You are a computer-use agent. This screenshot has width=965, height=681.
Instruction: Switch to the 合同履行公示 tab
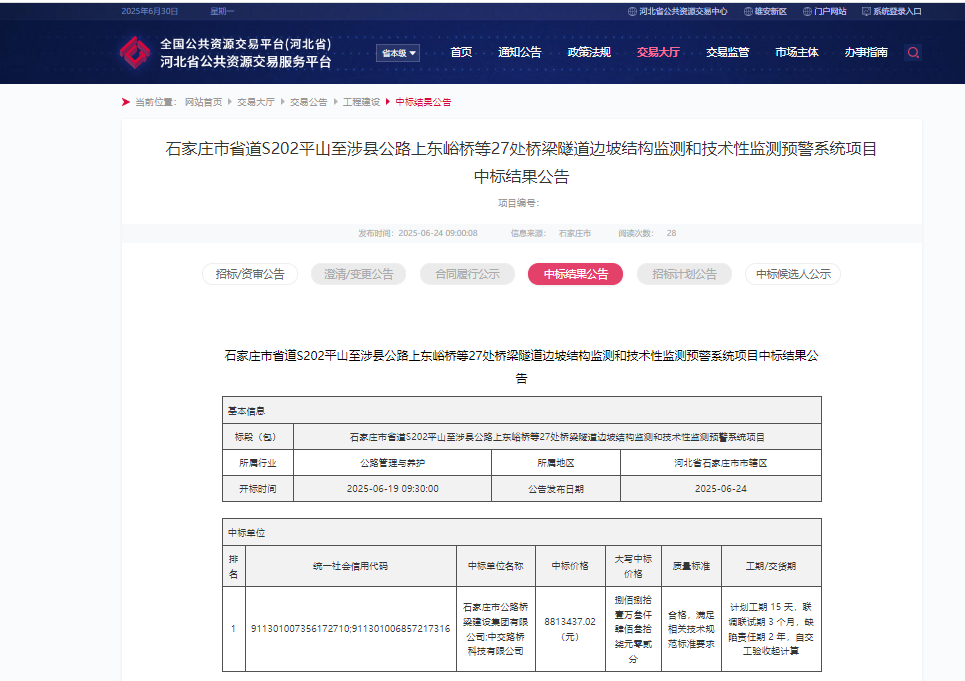pyautogui.click(x=468, y=274)
